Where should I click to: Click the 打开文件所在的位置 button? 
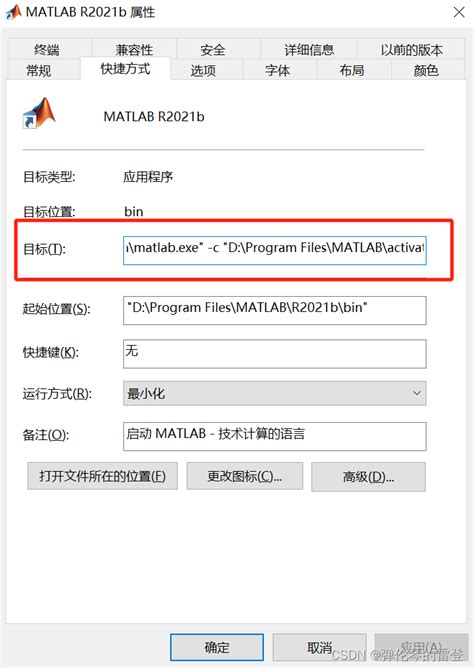(x=103, y=476)
